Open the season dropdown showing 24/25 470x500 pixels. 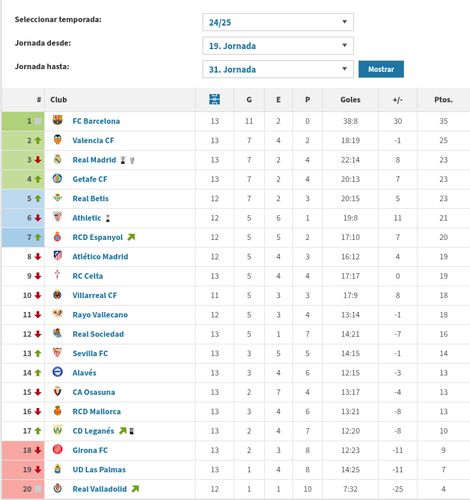click(278, 22)
